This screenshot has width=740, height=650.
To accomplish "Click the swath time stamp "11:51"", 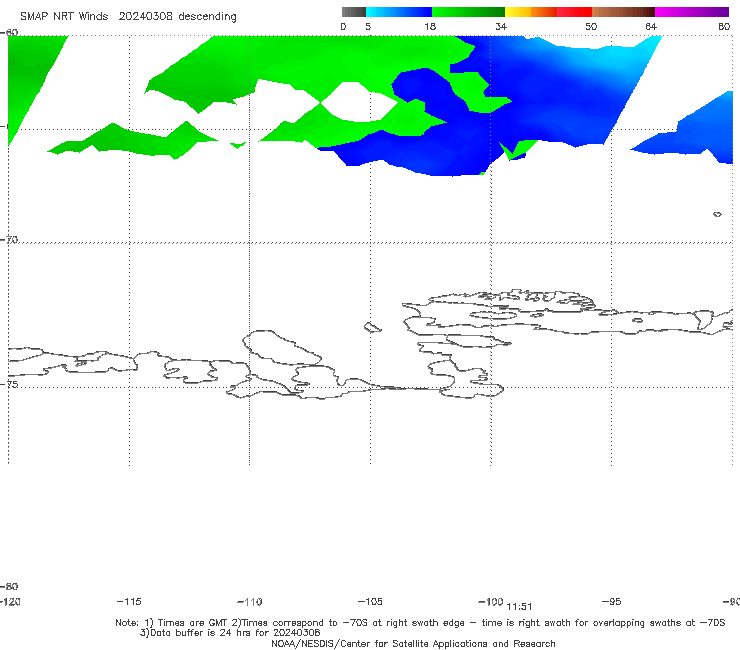I will point(519,607).
